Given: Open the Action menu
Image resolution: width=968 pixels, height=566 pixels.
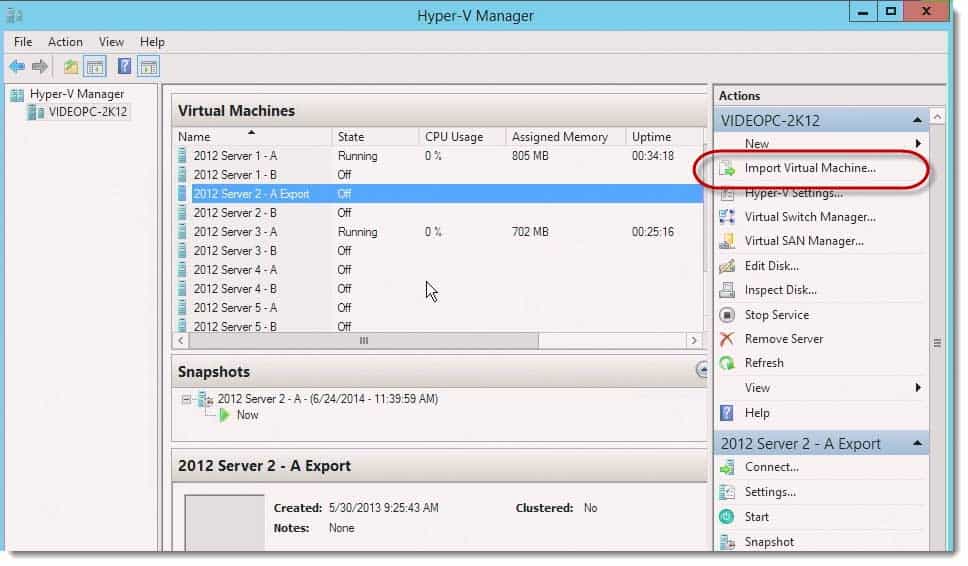Looking at the screenshot, I should (65, 42).
